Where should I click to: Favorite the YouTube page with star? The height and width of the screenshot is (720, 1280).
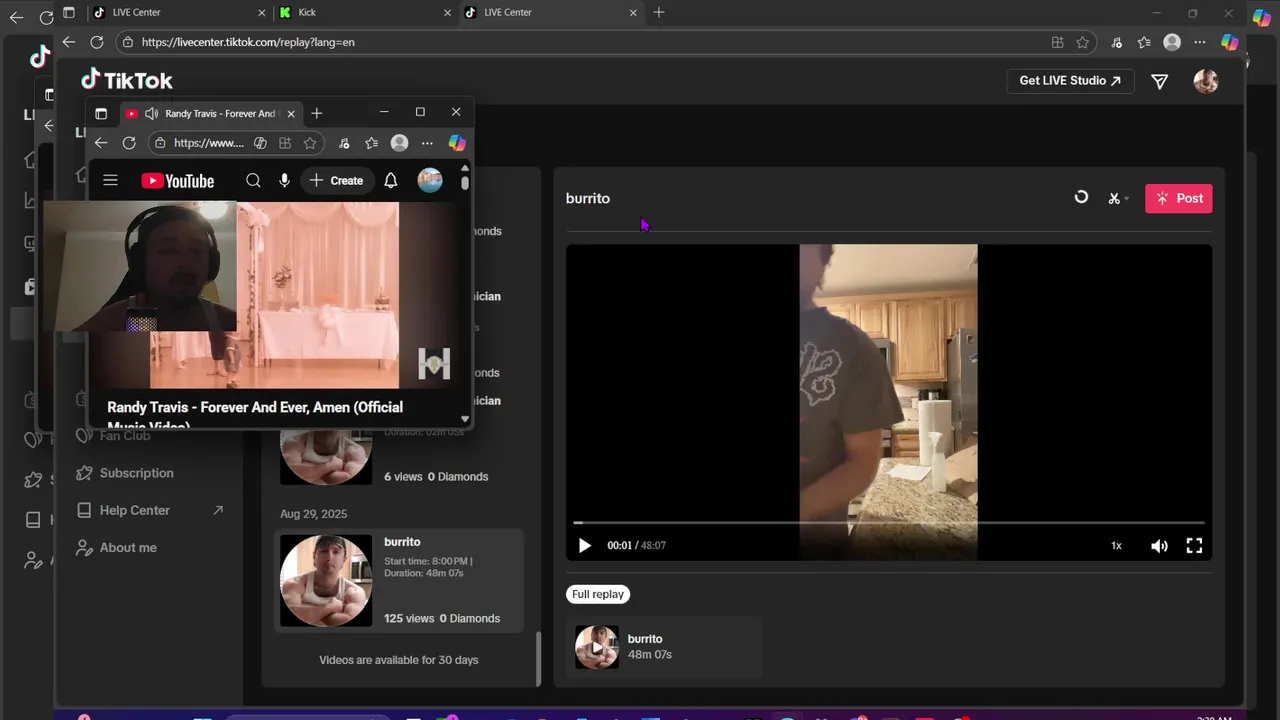310,143
